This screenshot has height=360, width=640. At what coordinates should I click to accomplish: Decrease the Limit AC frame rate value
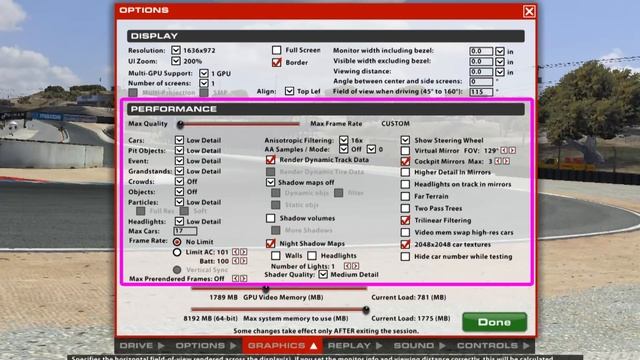click(x=236, y=252)
